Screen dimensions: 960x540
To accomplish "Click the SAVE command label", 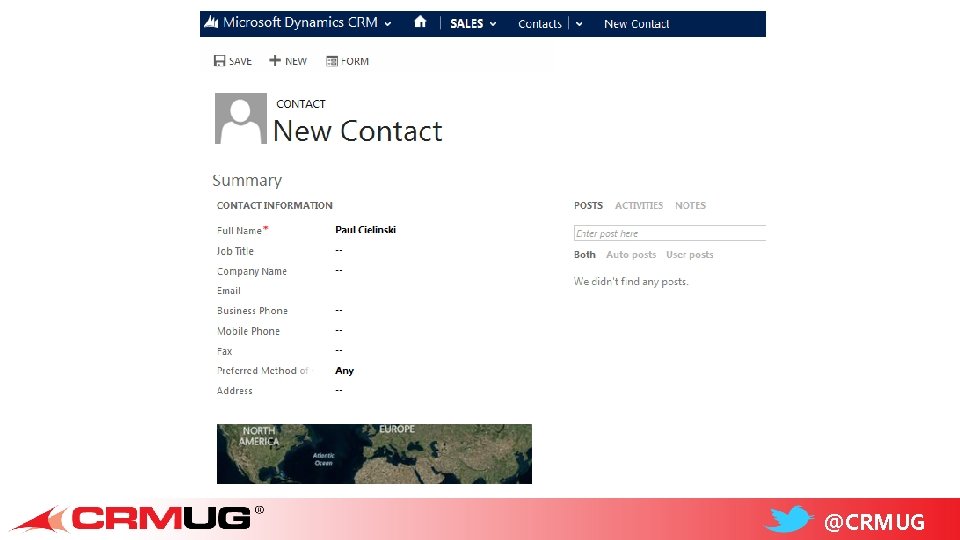I will coord(240,61).
